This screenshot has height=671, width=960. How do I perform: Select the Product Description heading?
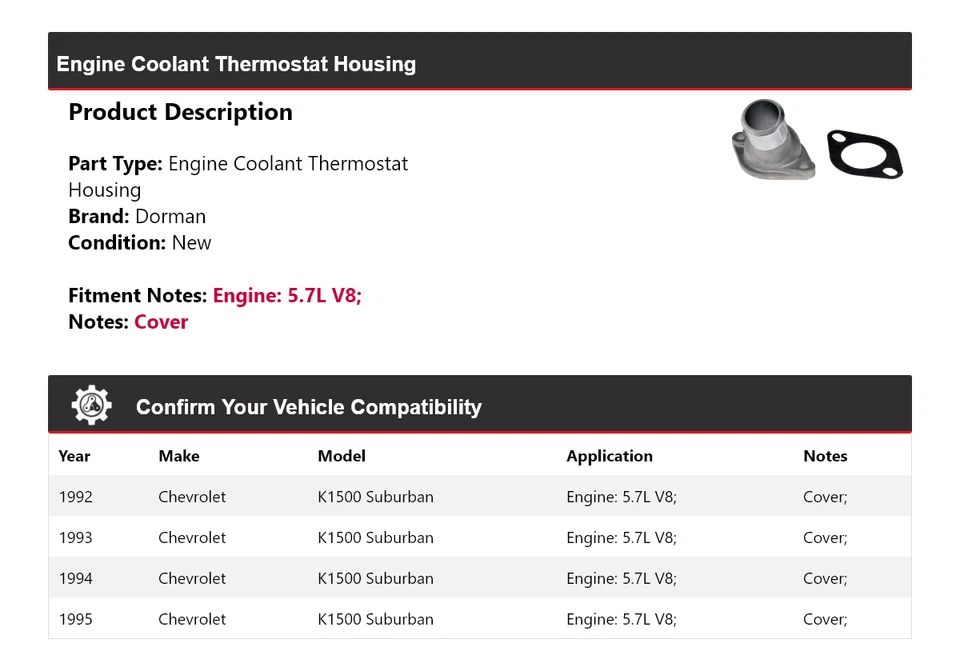click(180, 112)
